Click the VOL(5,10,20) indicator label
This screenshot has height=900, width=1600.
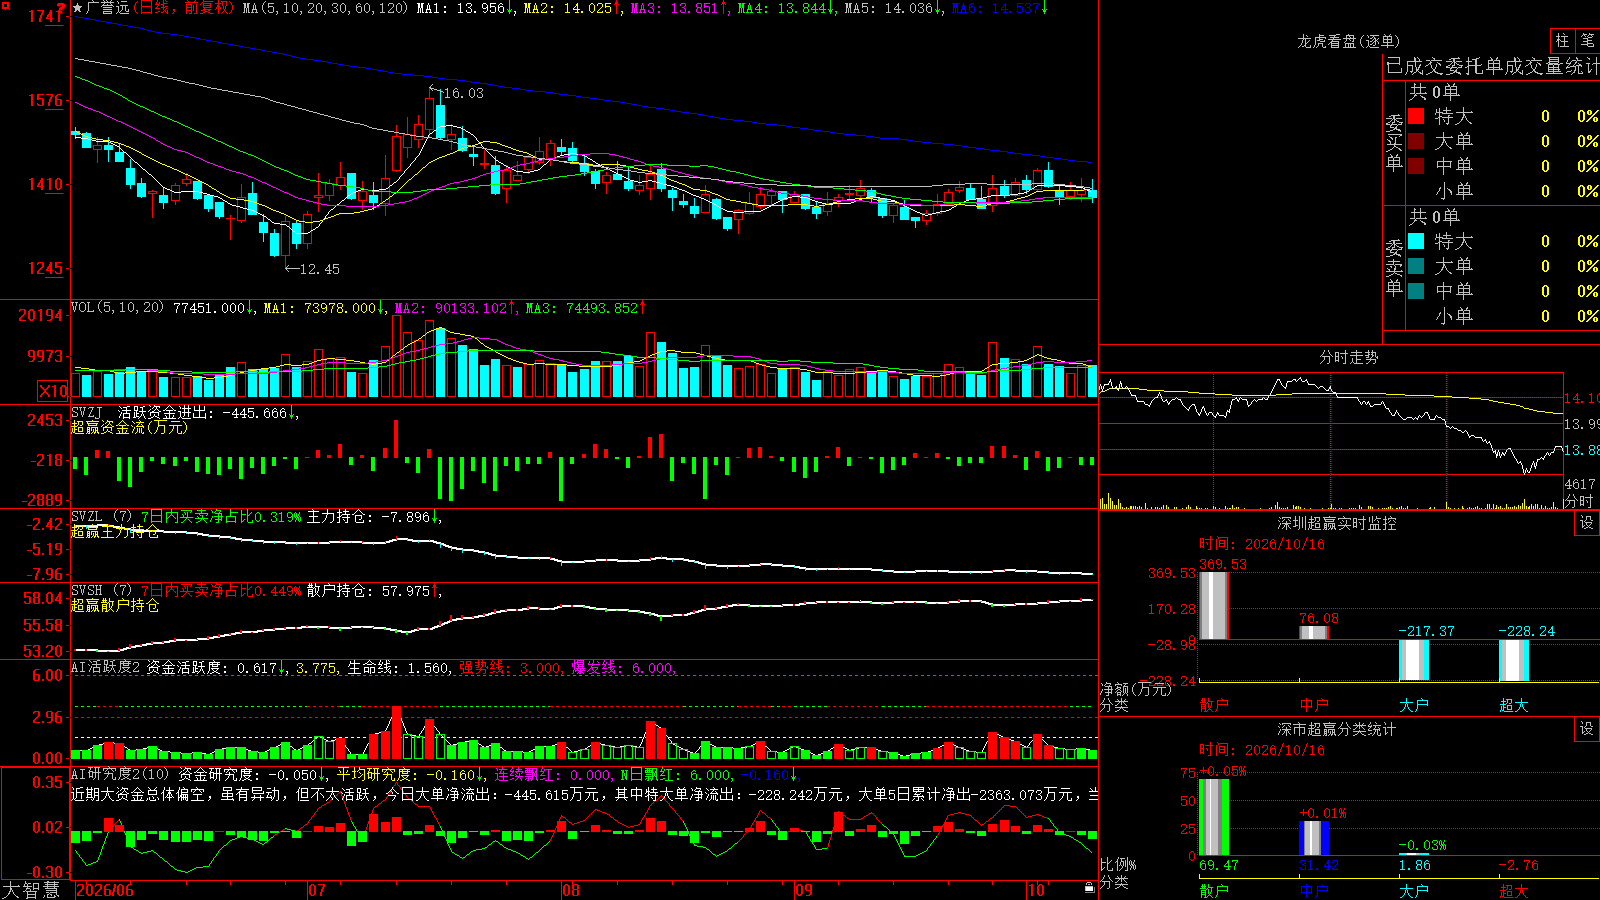pos(118,308)
